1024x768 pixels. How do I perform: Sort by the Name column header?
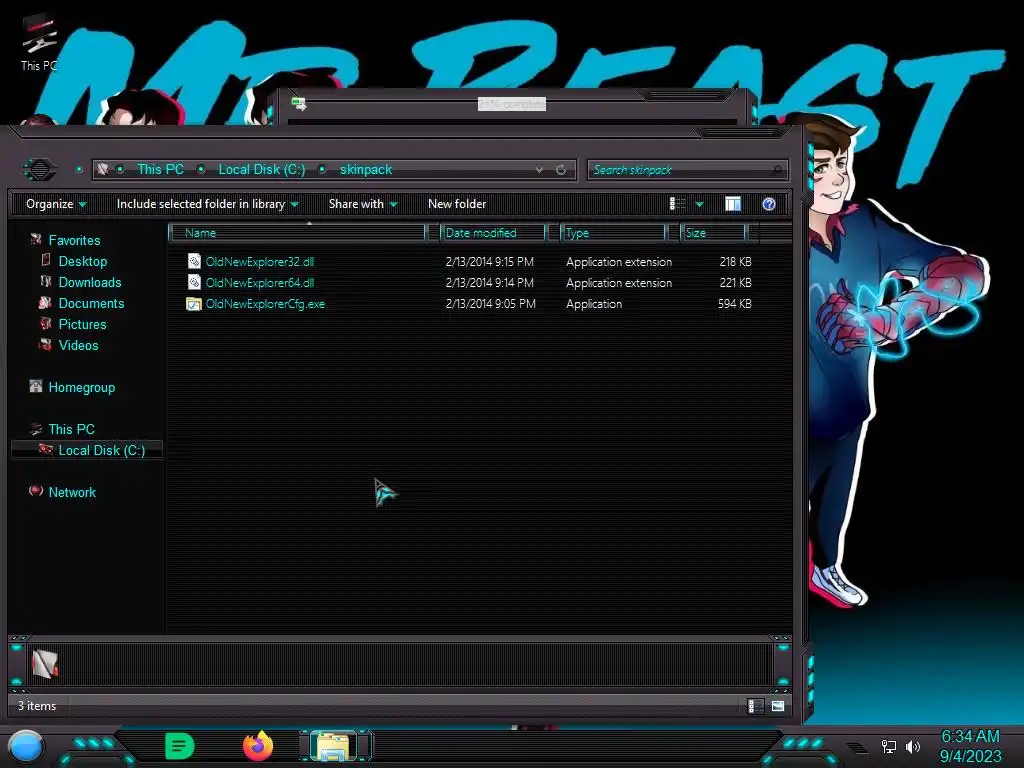click(297, 232)
